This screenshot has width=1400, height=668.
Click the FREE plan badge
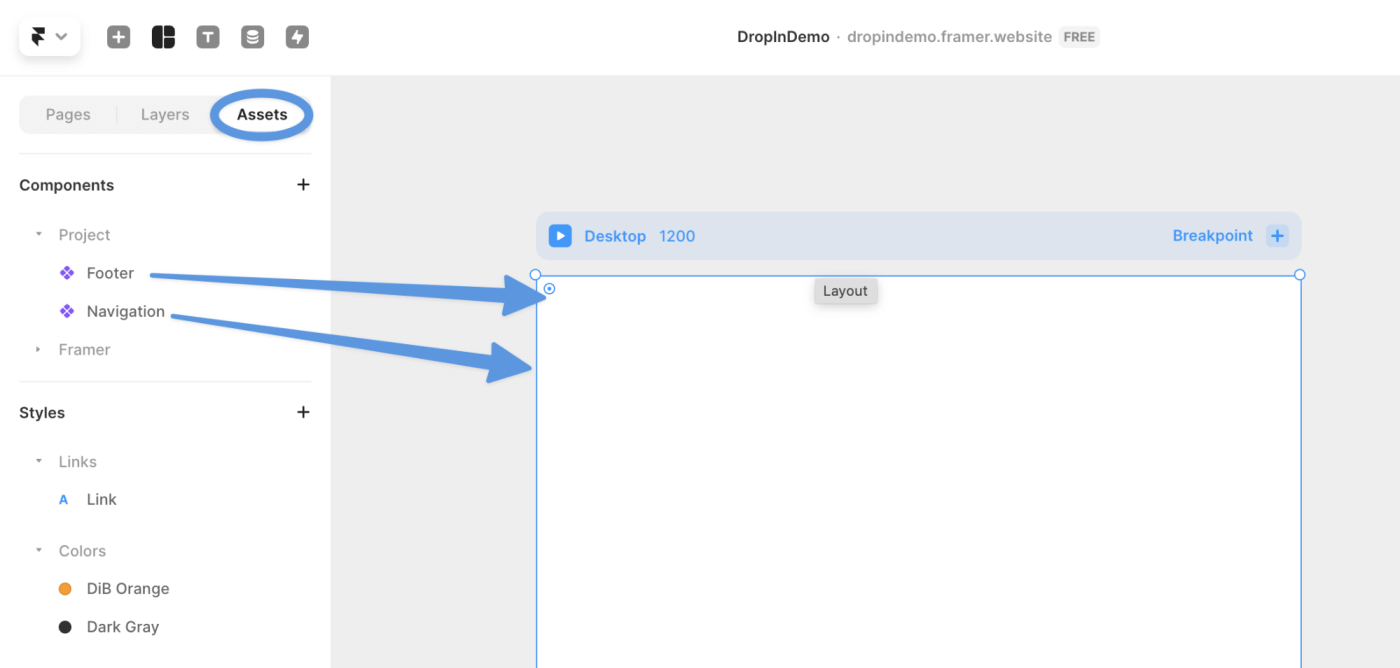click(1079, 37)
